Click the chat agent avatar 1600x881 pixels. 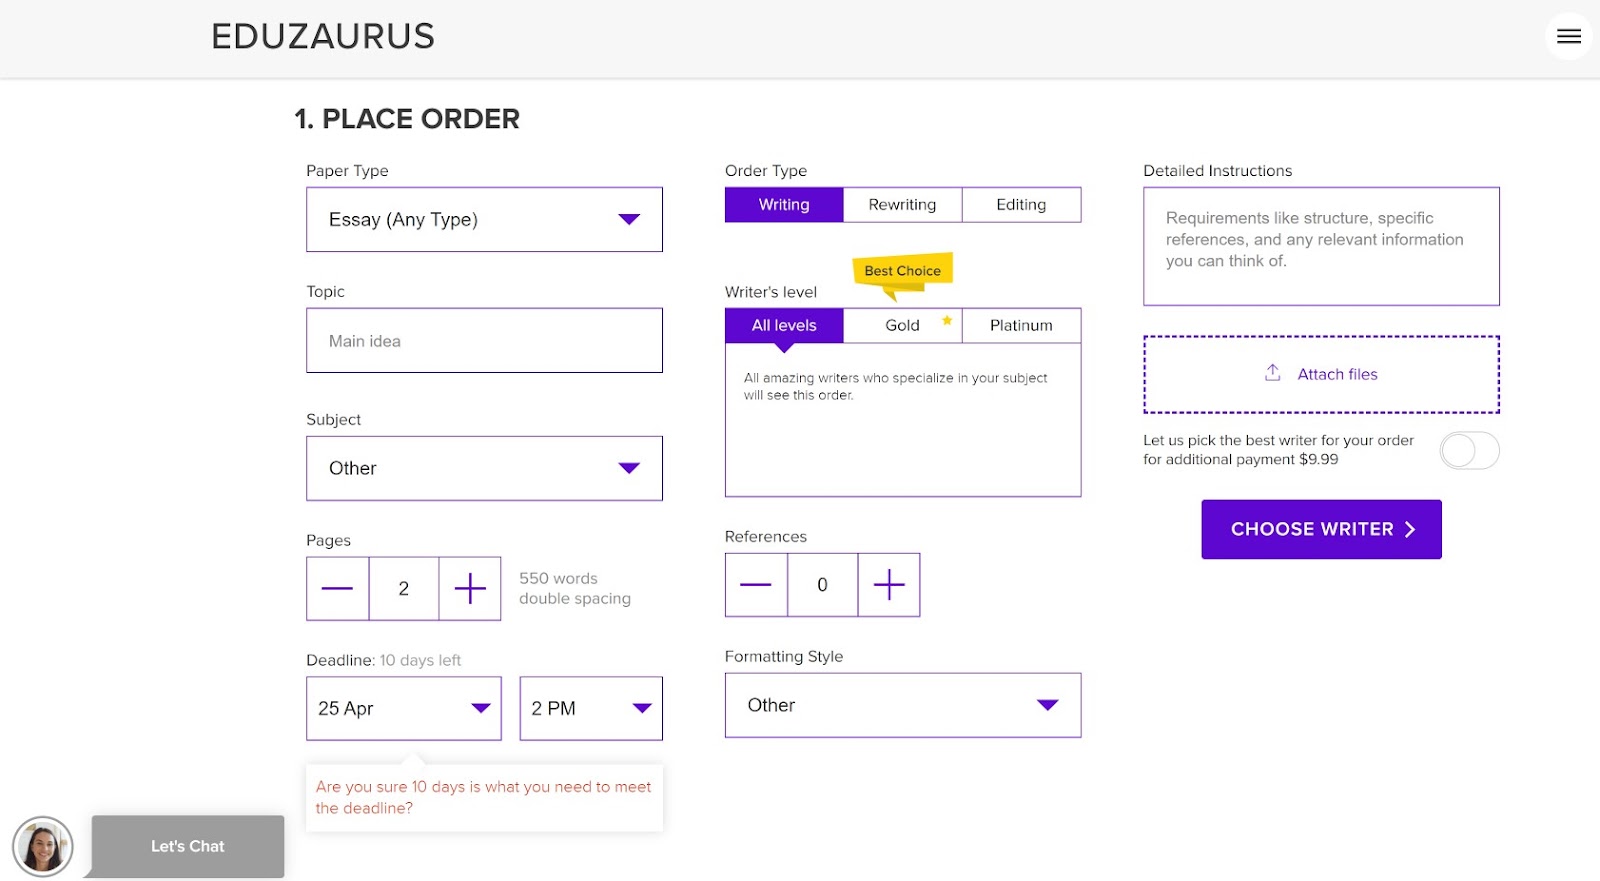point(43,847)
